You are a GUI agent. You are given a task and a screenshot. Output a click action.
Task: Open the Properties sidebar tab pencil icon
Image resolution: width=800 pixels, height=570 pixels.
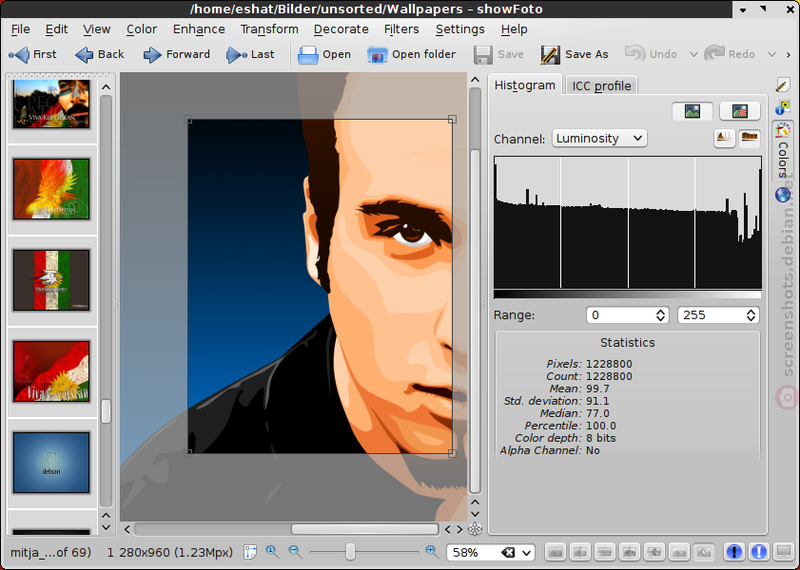[783, 85]
